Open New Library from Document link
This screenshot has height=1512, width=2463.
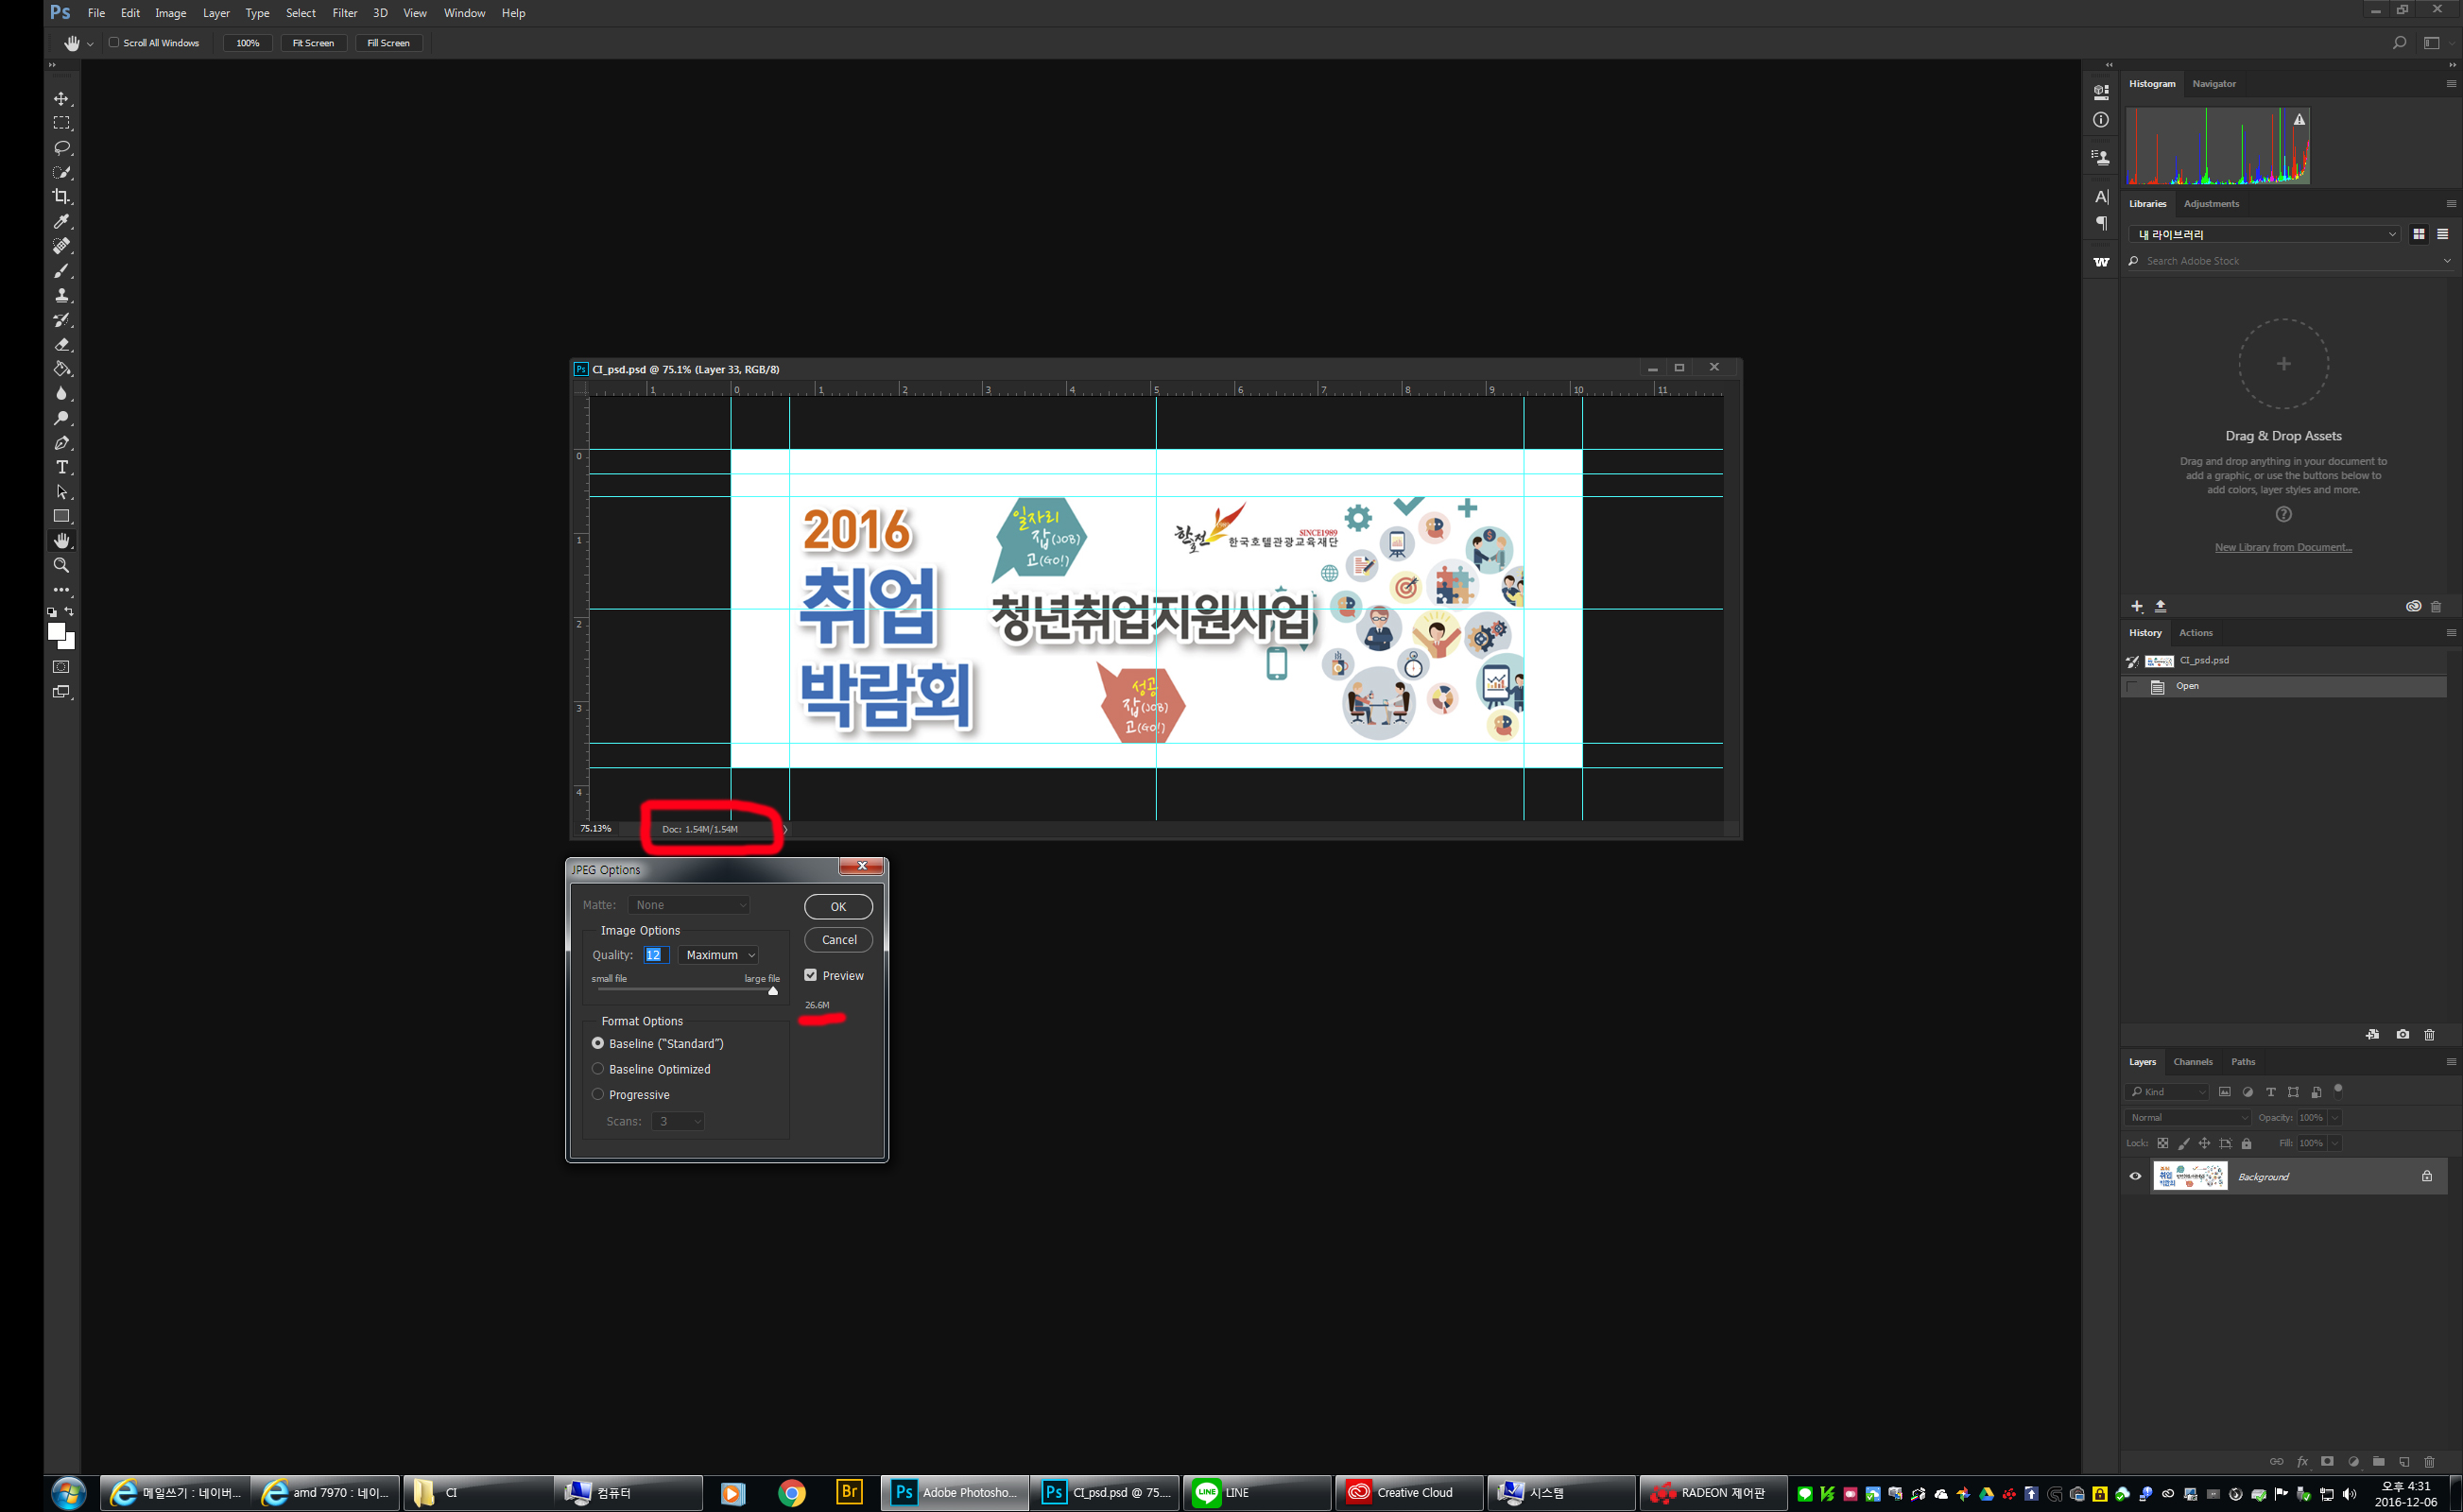point(2282,547)
